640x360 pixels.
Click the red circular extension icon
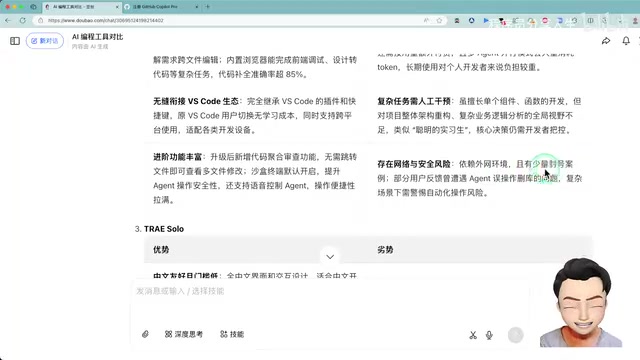click(x=545, y=20)
